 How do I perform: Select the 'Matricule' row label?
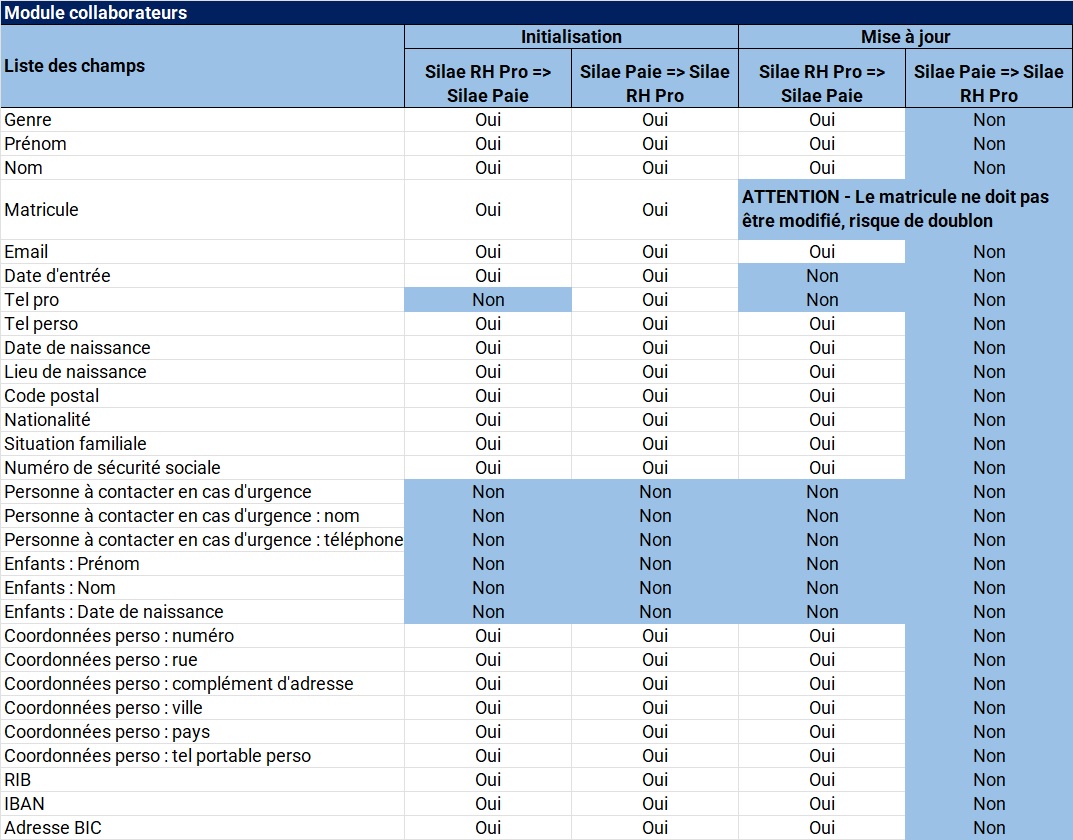(x=41, y=209)
